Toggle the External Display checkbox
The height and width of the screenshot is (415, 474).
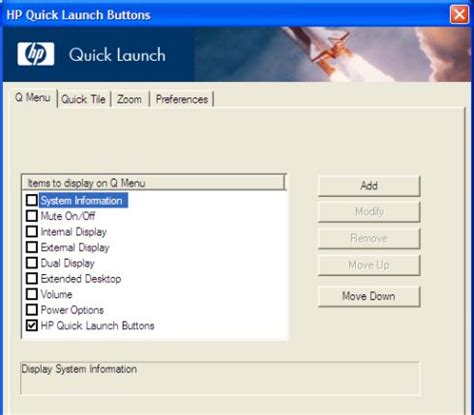32,247
